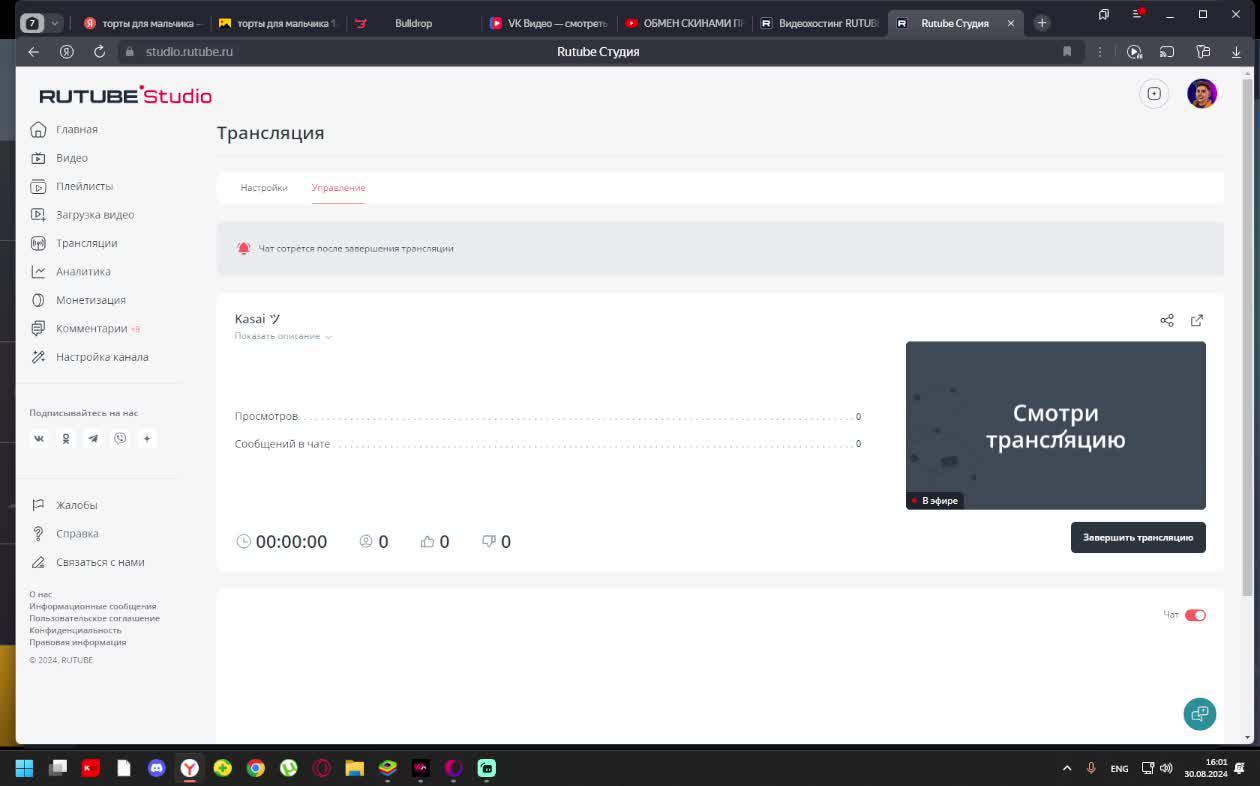This screenshot has width=1260, height=786.
Task: Switch to the Управление tab
Action: point(338,188)
